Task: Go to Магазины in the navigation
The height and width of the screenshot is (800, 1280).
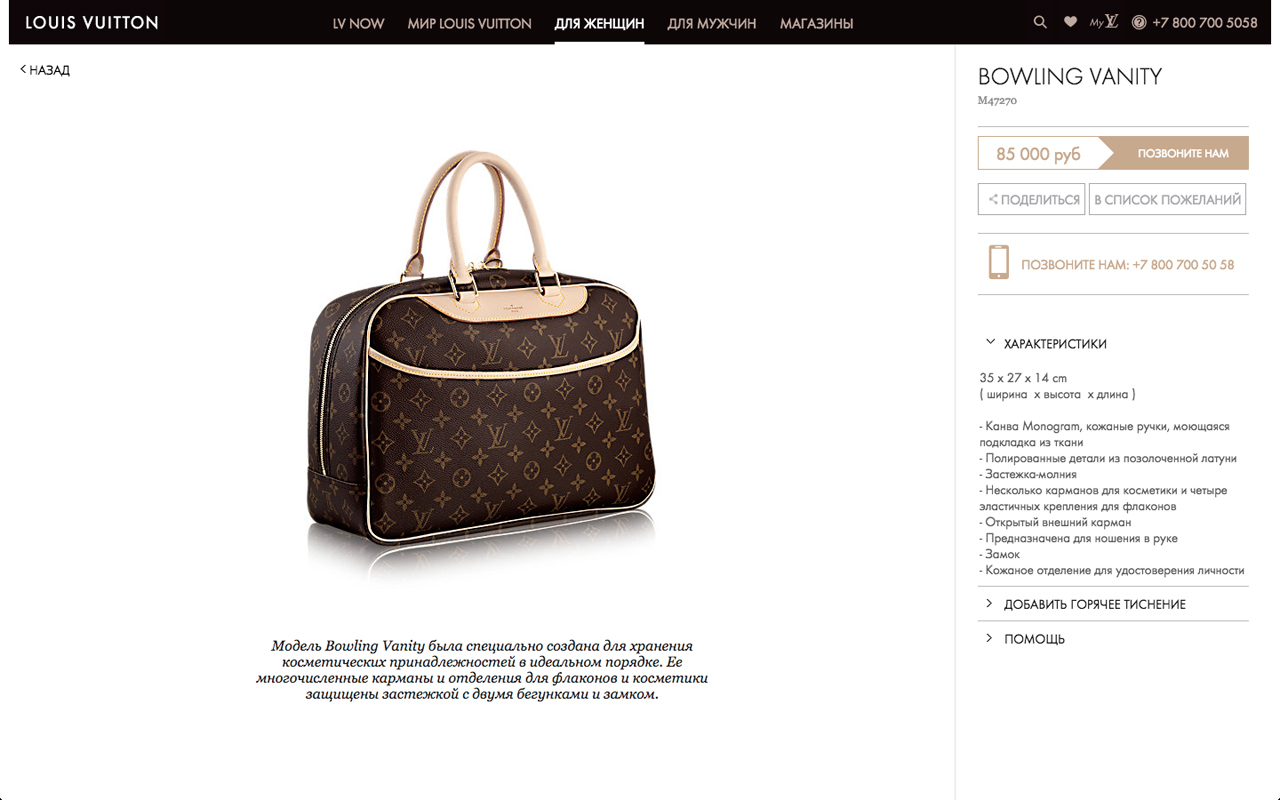Action: (x=817, y=23)
